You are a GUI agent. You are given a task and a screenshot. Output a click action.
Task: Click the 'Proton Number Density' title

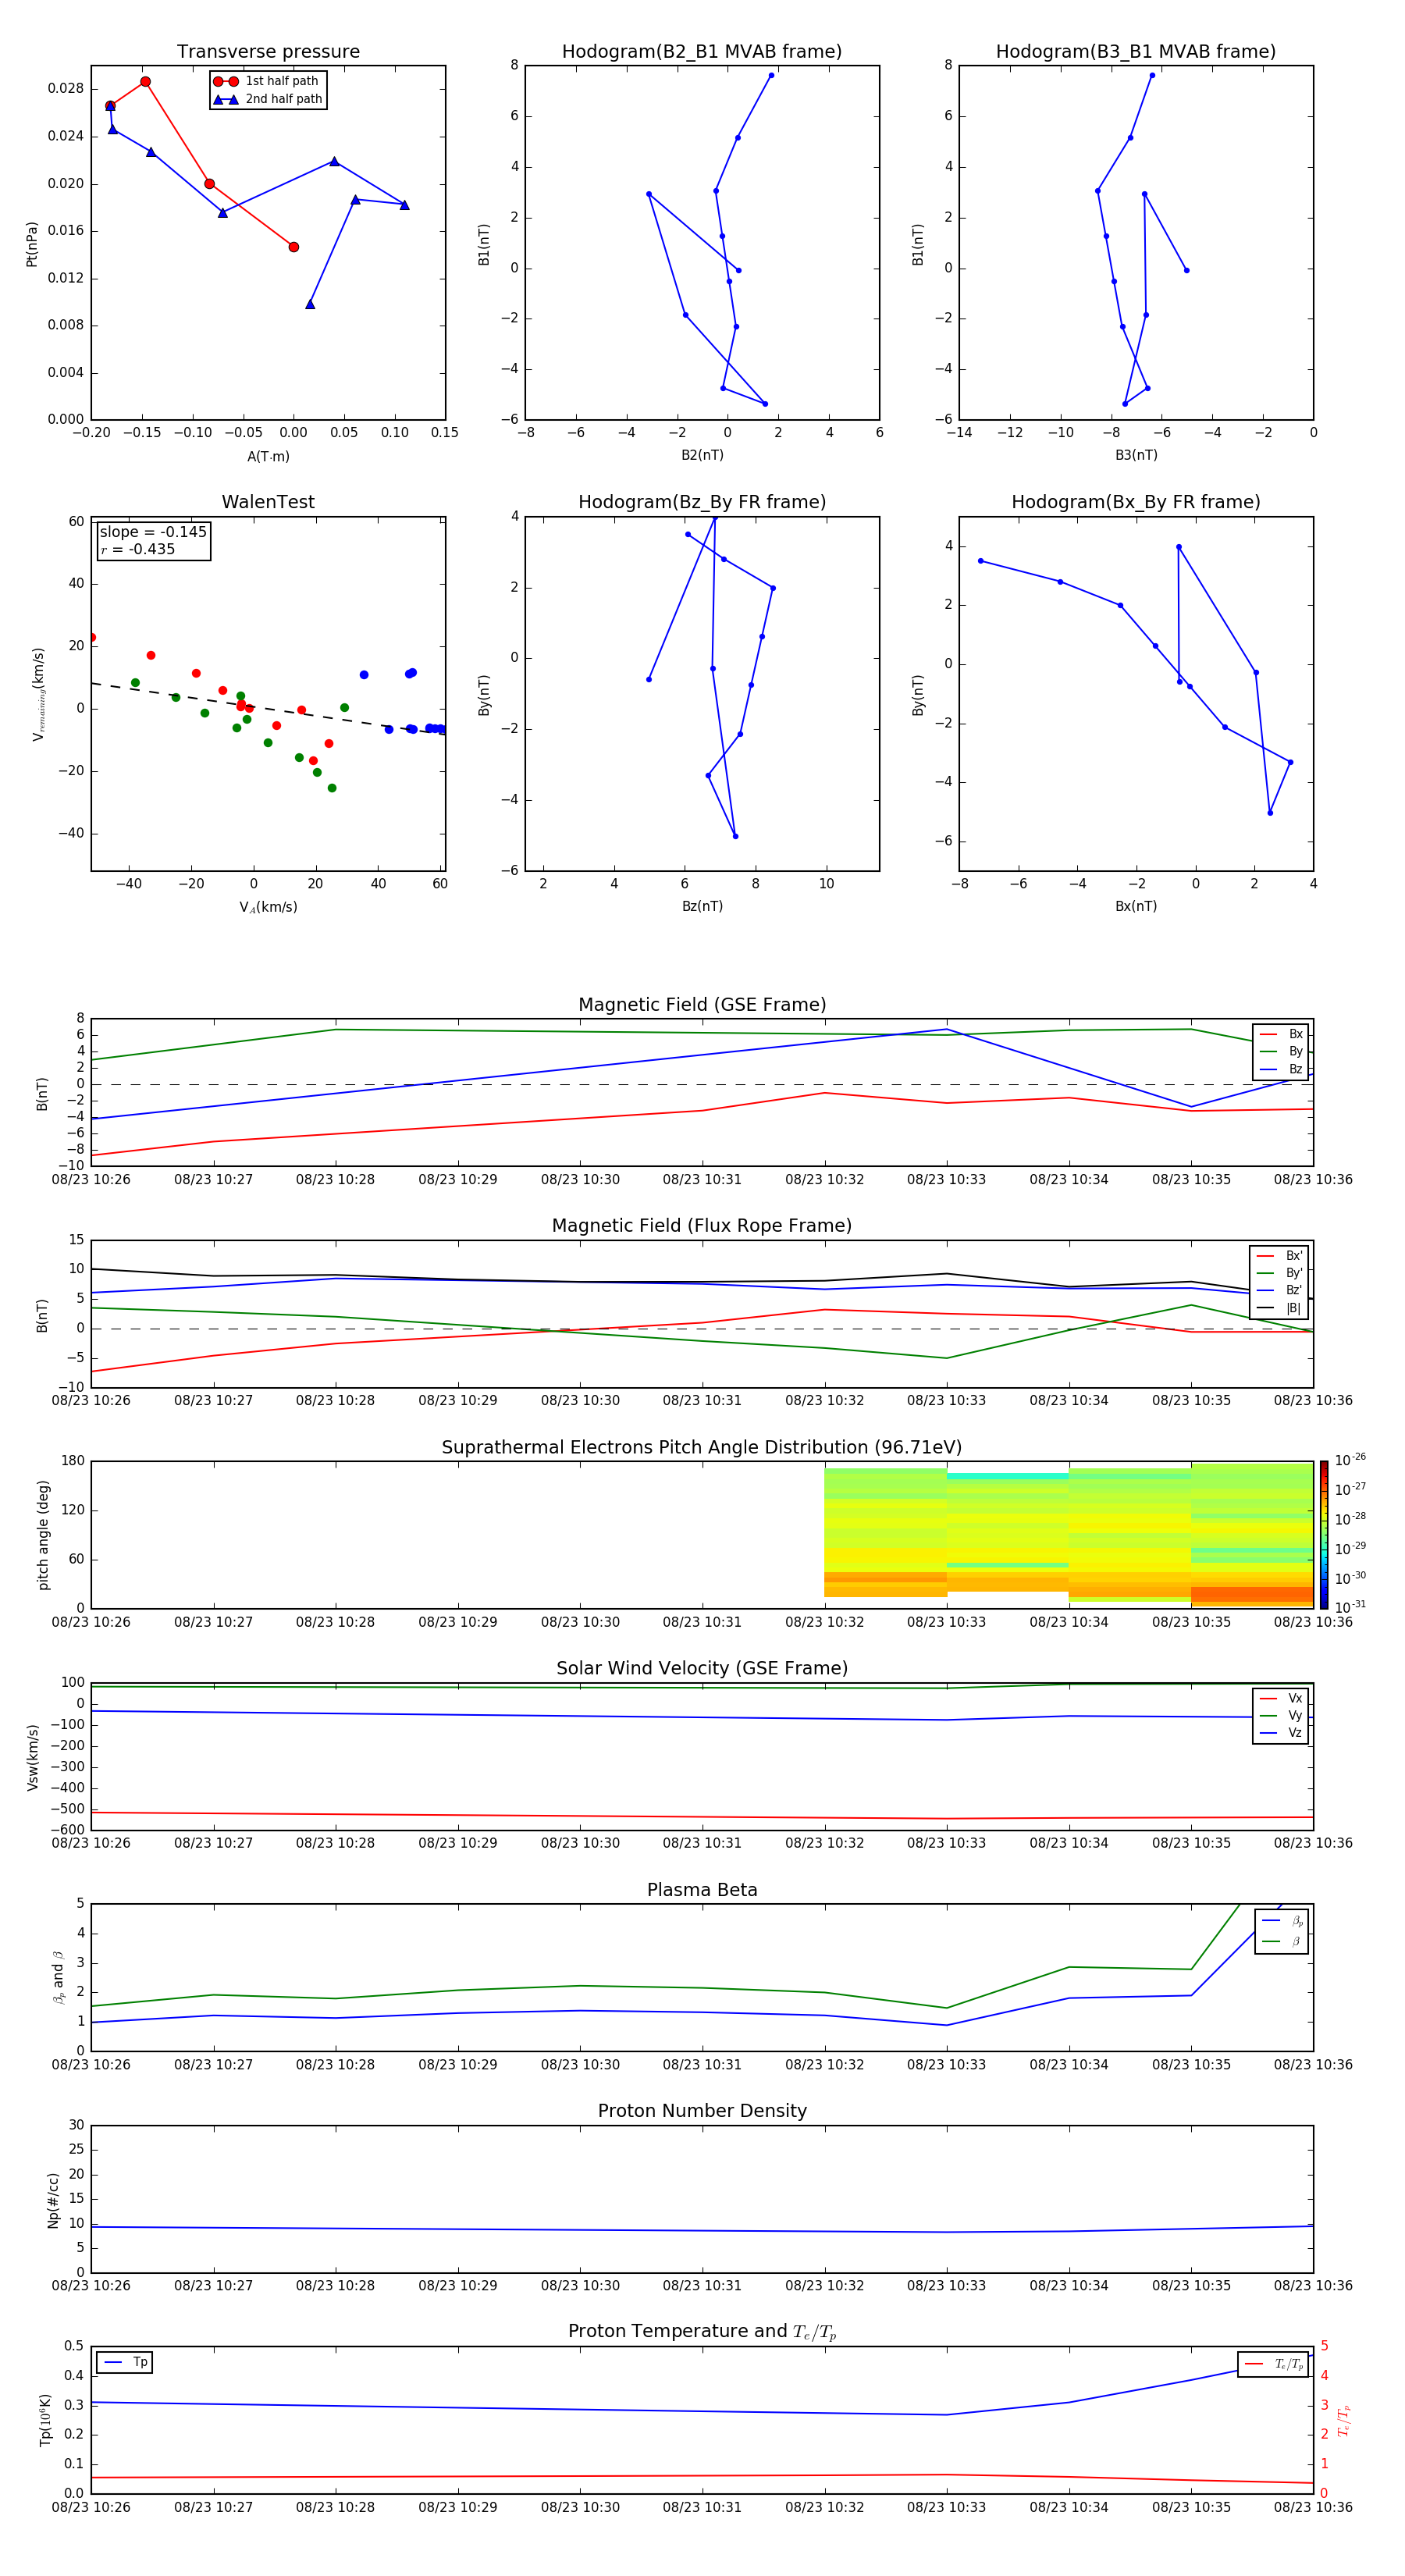tap(702, 2111)
